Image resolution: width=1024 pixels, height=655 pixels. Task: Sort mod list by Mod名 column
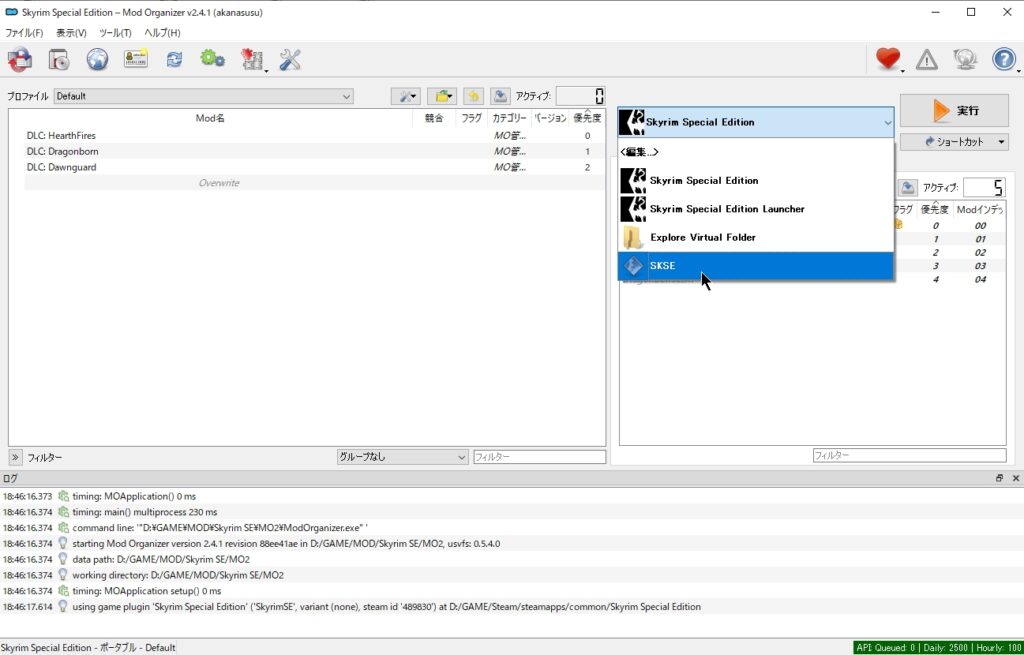point(210,118)
